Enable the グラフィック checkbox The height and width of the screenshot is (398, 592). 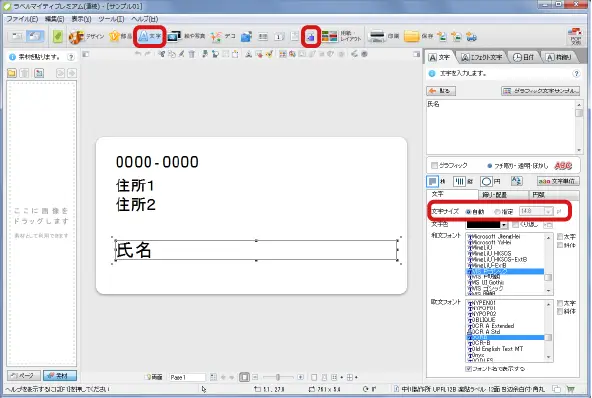435,165
